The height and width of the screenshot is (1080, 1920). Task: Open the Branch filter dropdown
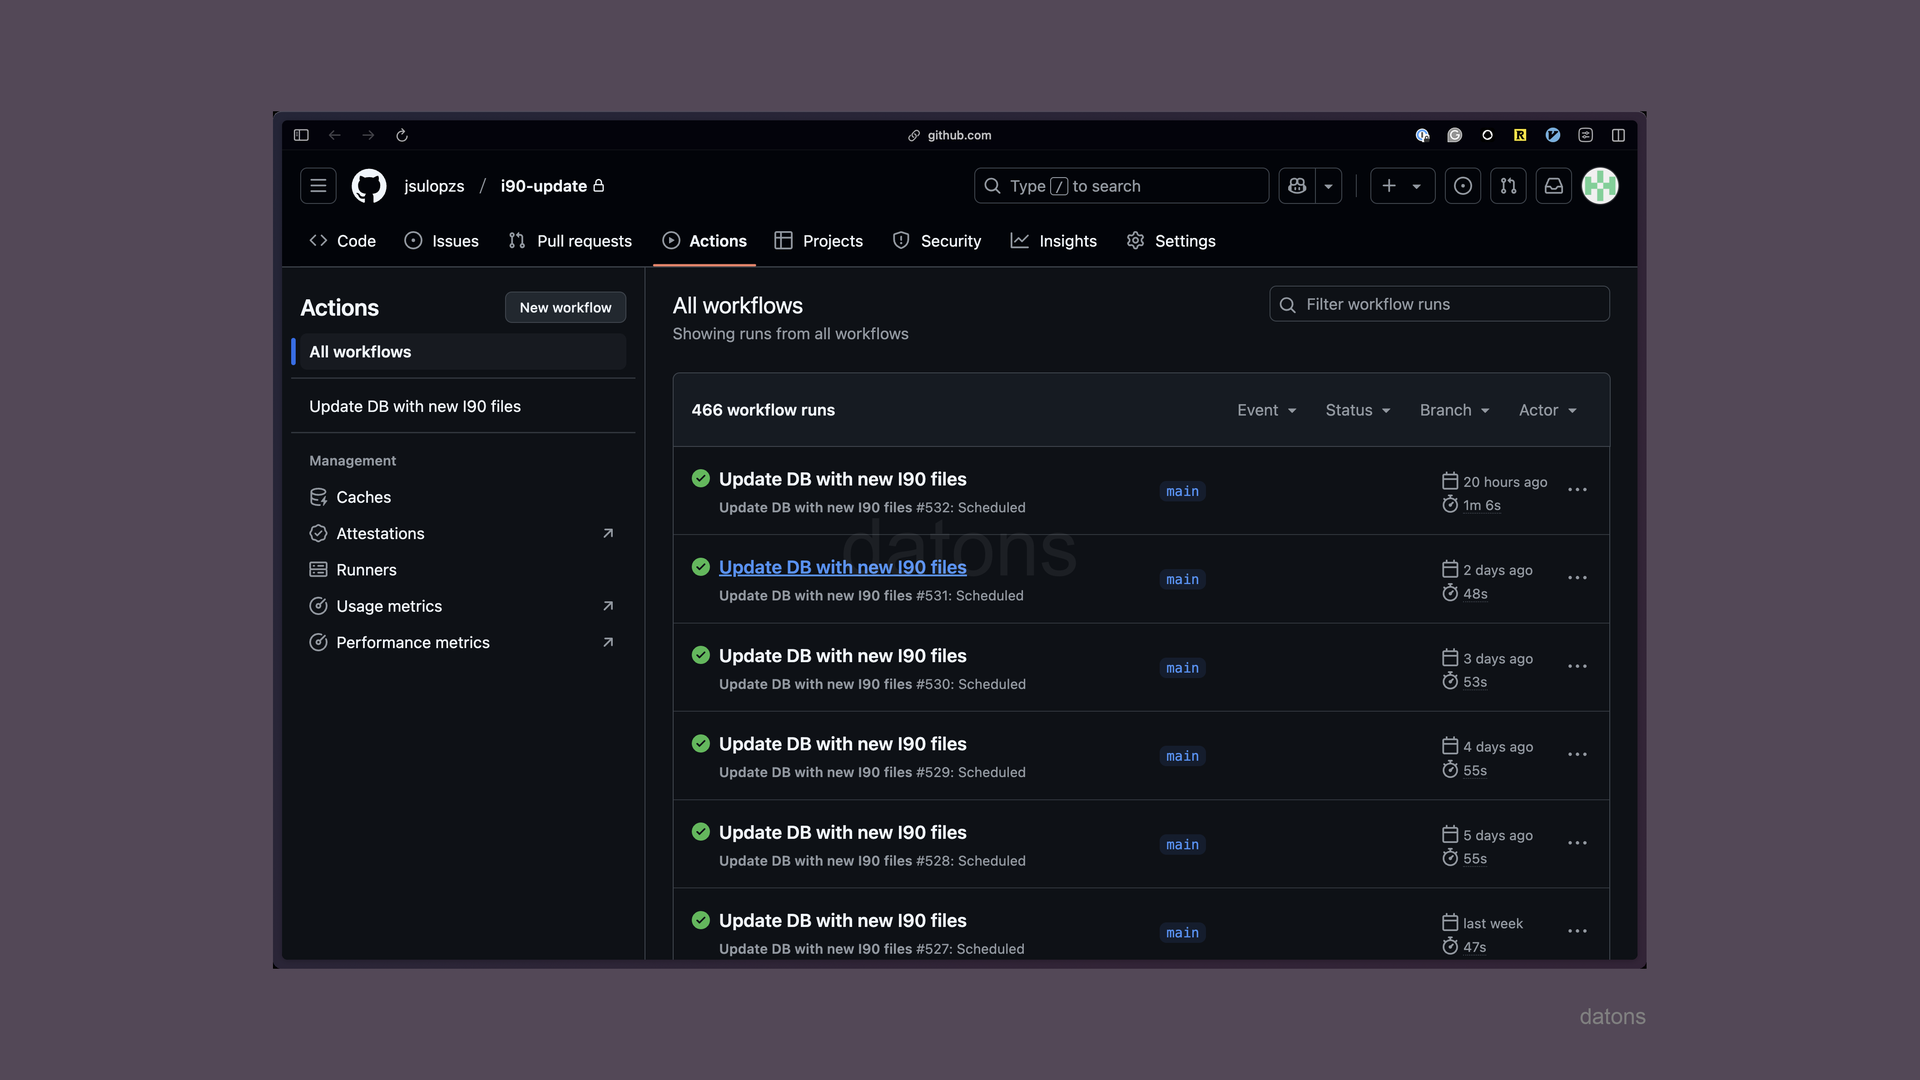[1454, 410]
